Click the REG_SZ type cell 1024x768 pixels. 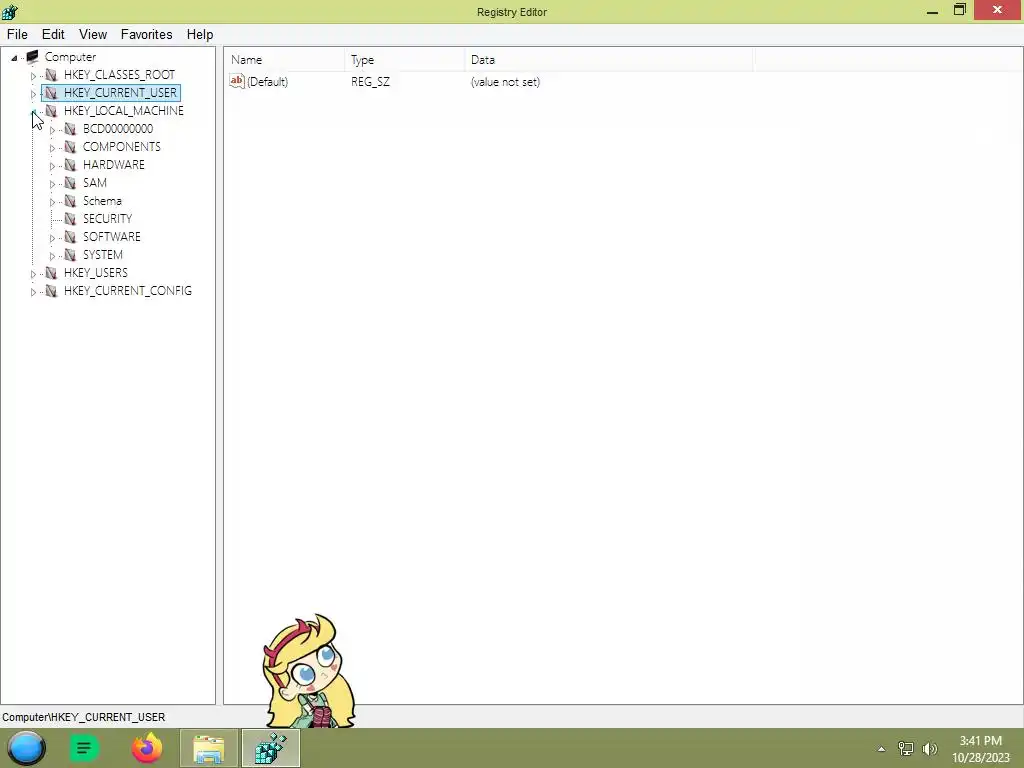[370, 82]
